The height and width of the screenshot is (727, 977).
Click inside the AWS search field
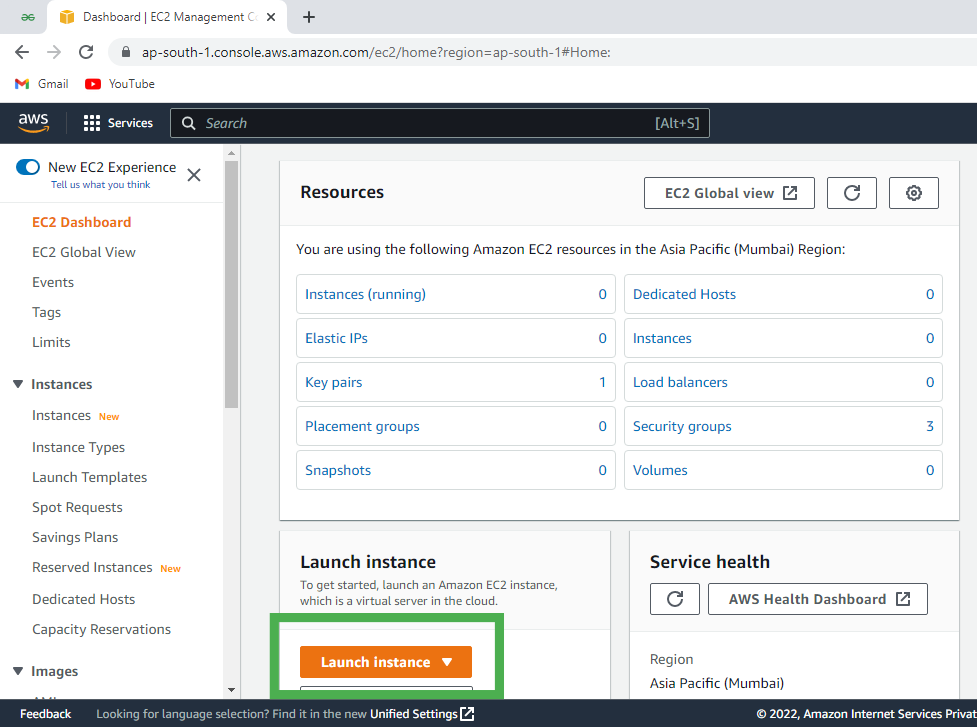tap(440, 123)
